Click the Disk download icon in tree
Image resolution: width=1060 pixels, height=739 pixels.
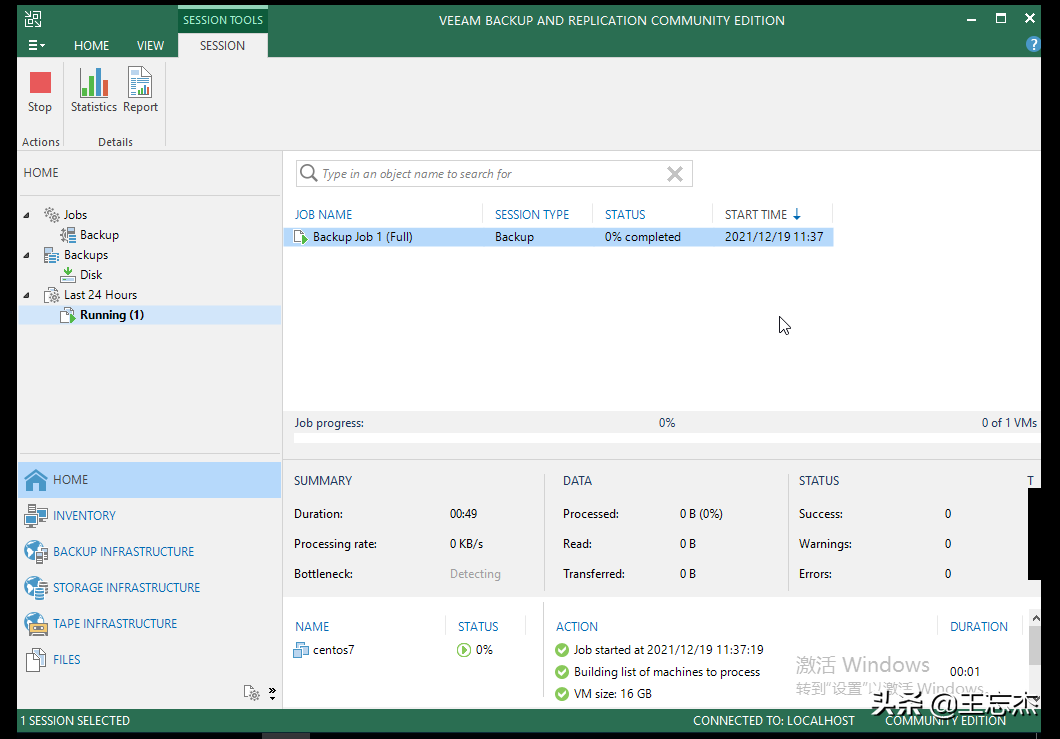point(68,275)
